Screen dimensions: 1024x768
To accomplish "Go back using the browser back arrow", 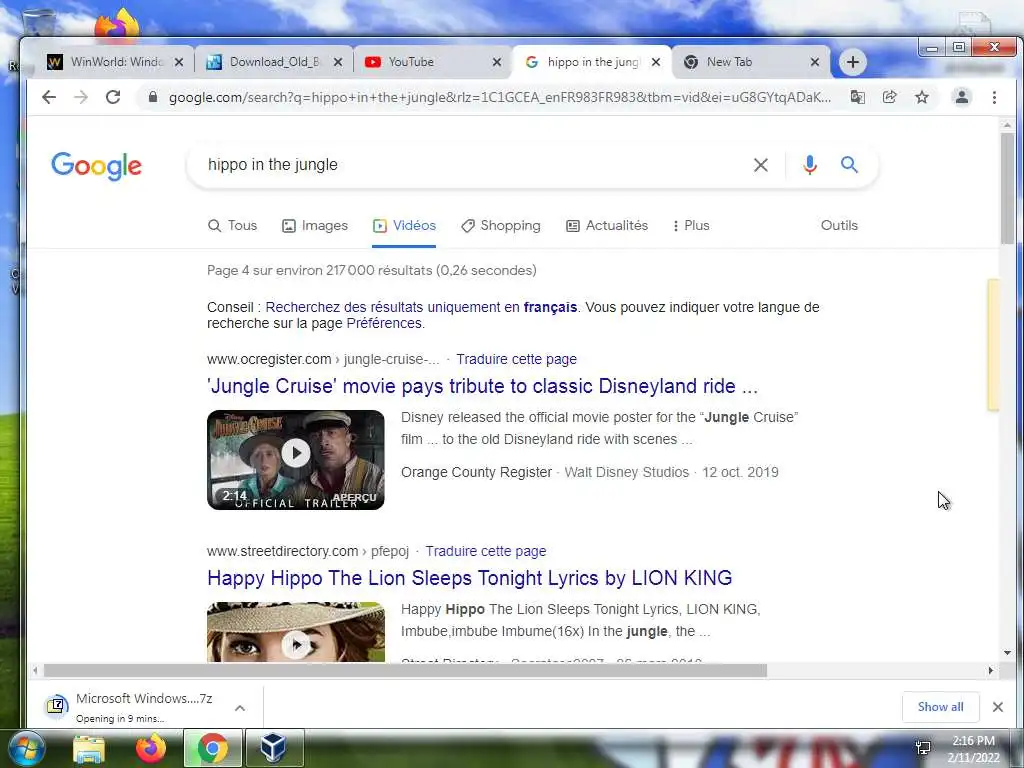I will [49, 97].
